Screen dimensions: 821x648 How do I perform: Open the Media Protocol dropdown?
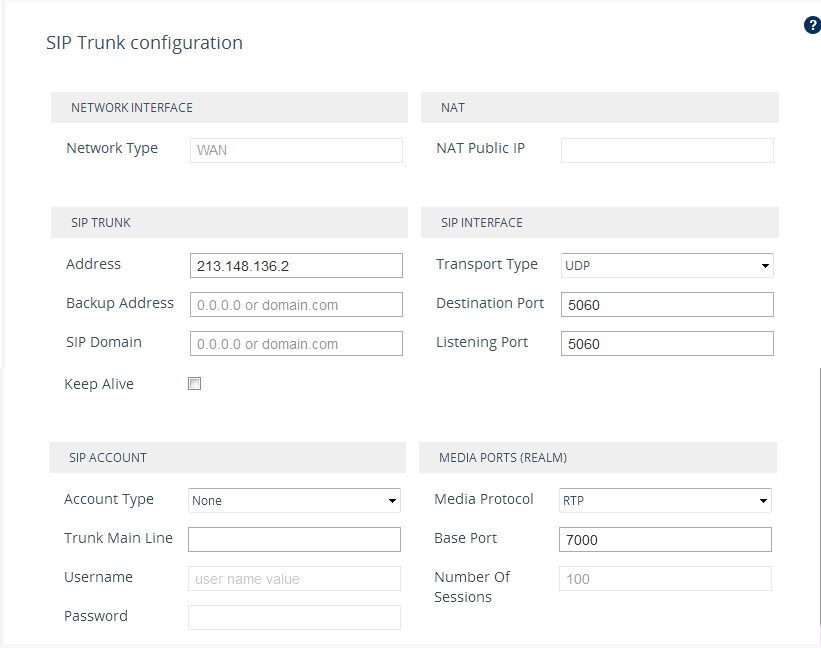665,500
